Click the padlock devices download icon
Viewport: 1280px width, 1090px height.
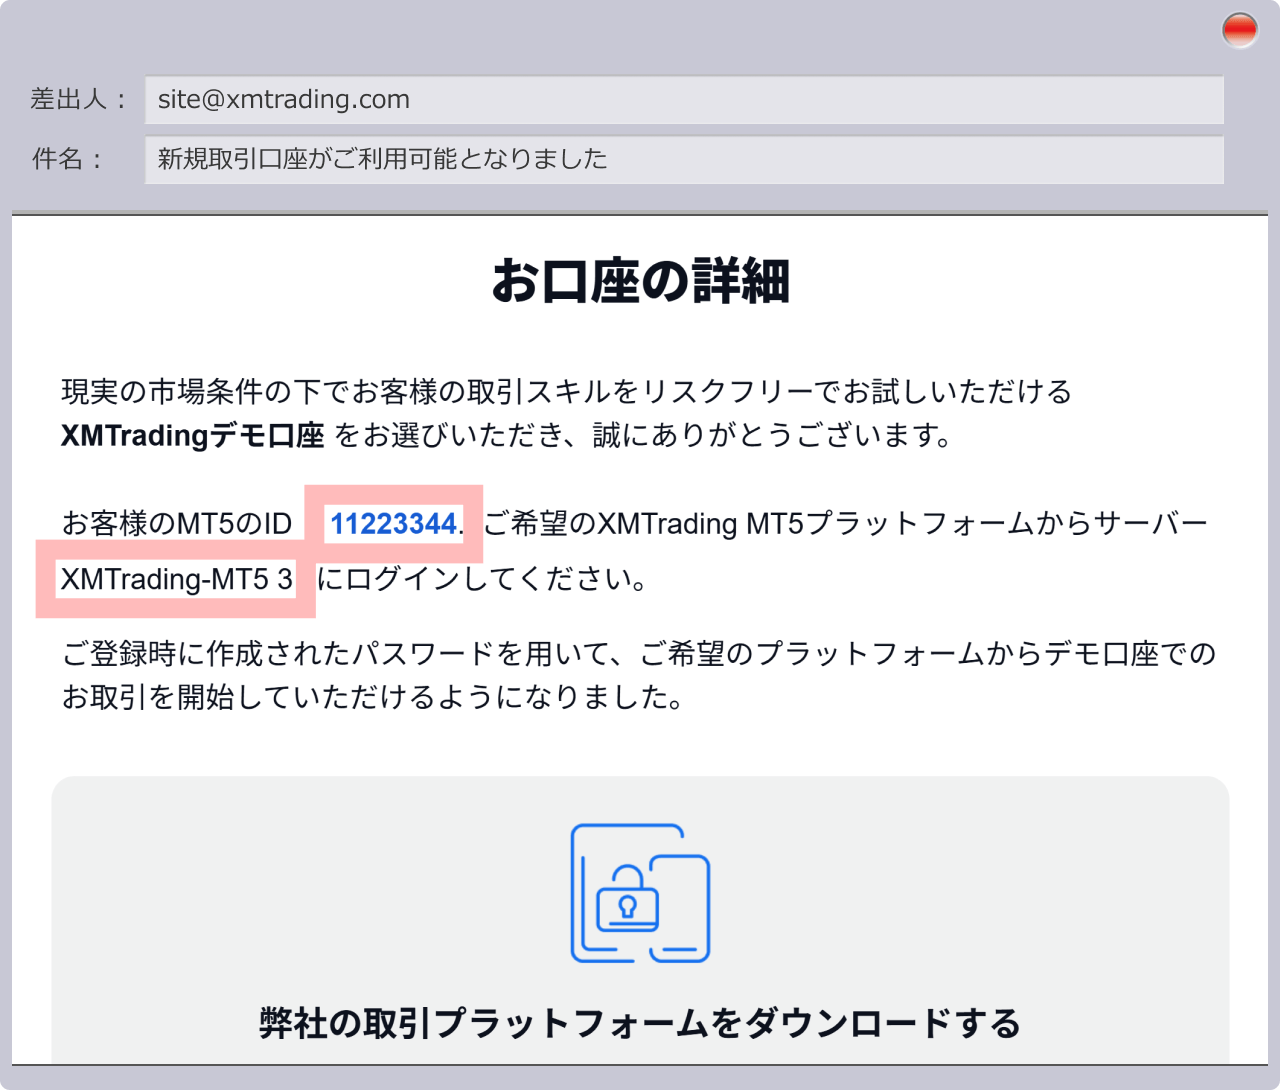click(640, 893)
